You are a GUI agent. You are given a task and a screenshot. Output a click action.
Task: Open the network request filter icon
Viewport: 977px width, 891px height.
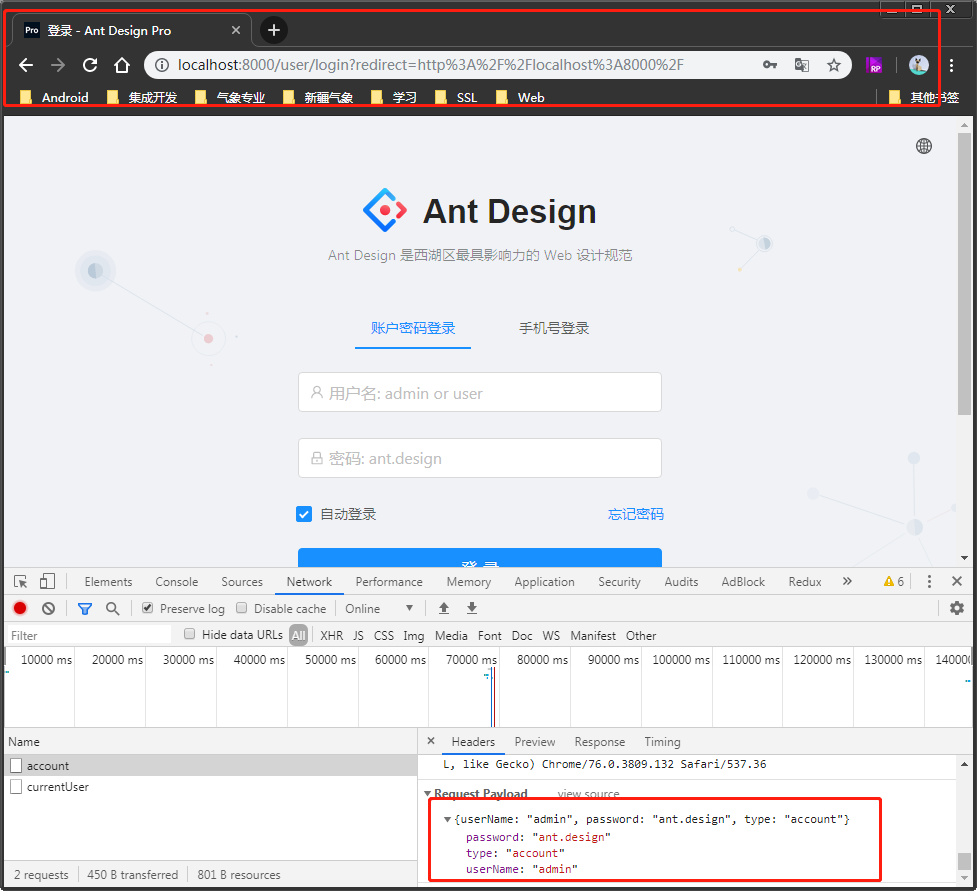(x=84, y=608)
